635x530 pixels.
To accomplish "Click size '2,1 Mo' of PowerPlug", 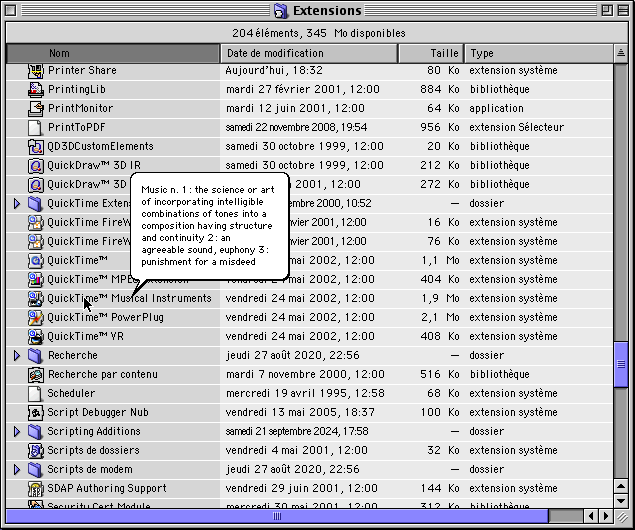I will point(440,317).
